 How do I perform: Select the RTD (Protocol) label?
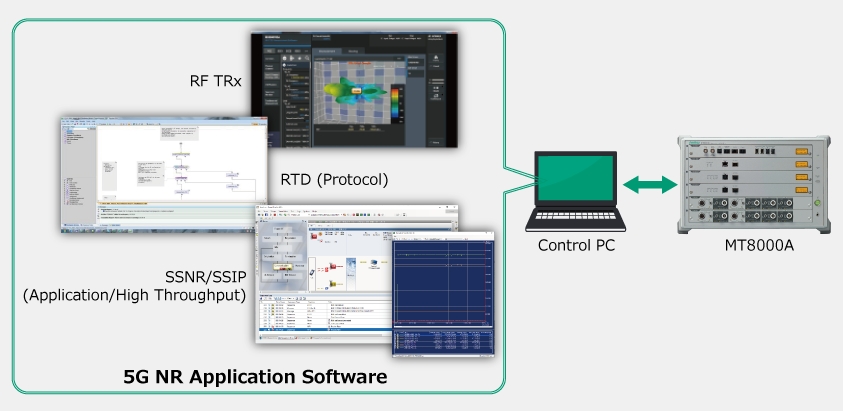334,180
